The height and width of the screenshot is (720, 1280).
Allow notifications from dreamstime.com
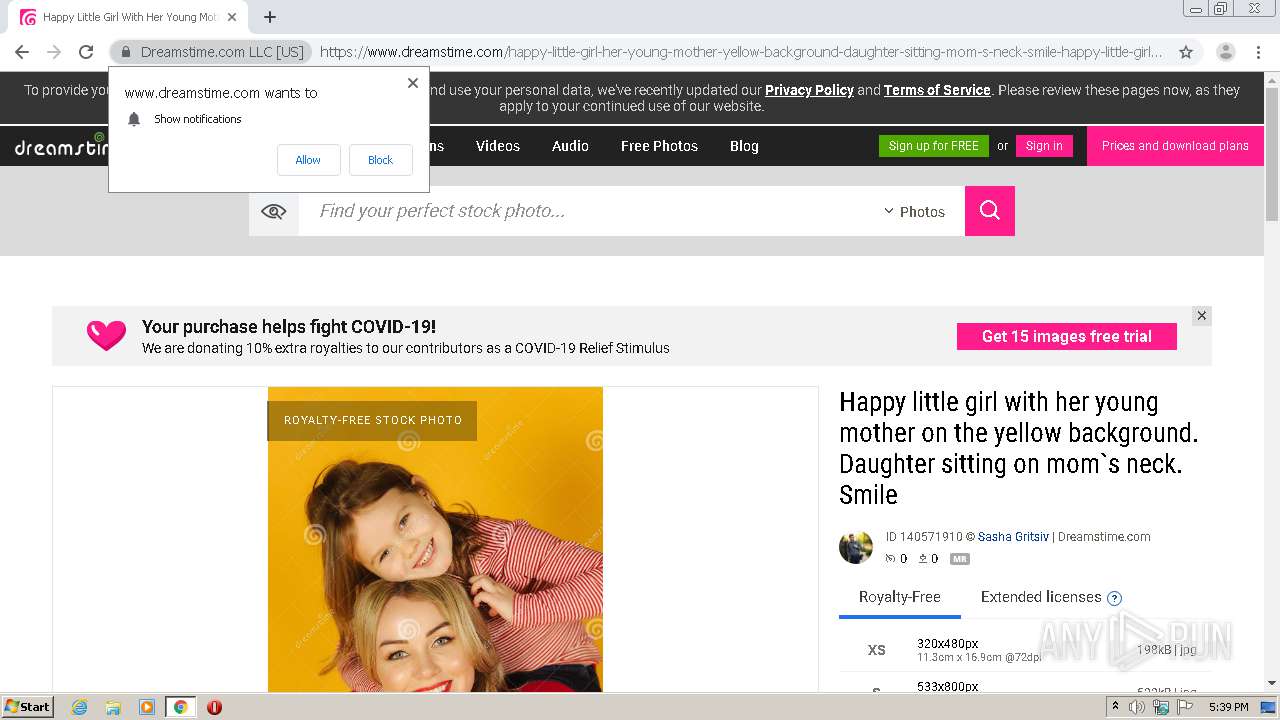308,160
